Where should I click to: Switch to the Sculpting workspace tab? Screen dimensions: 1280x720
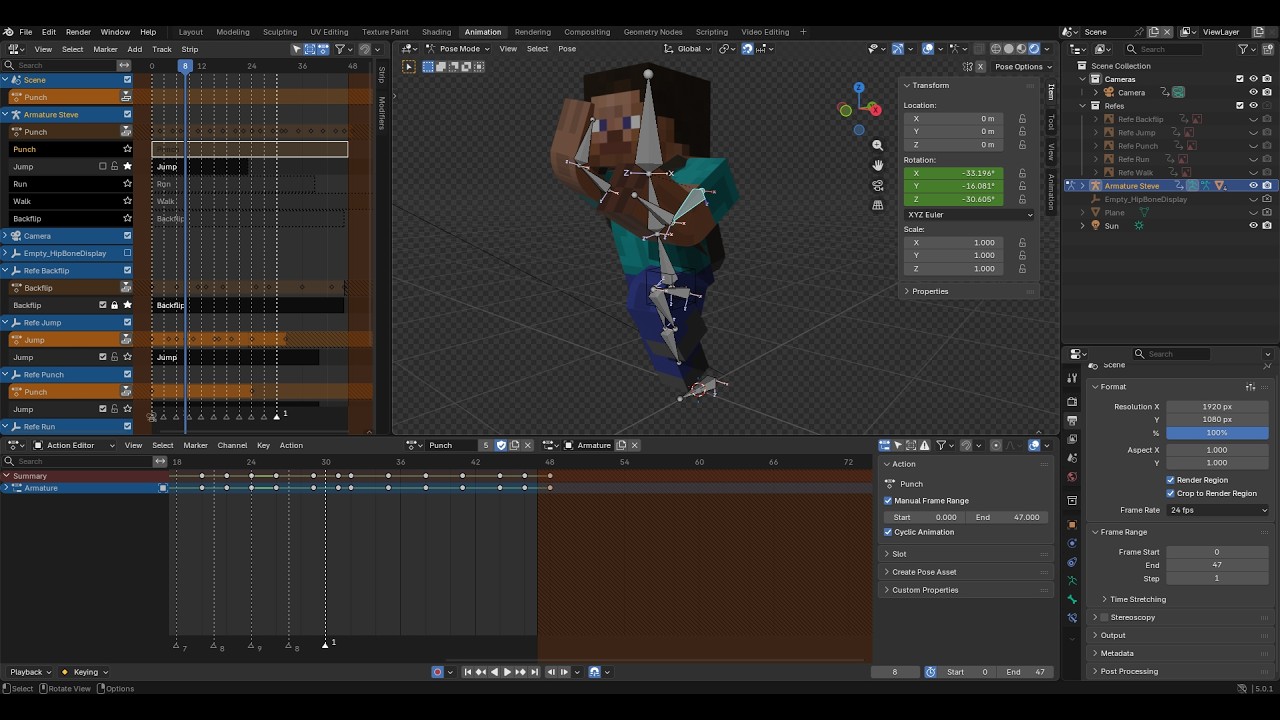coord(280,32)
